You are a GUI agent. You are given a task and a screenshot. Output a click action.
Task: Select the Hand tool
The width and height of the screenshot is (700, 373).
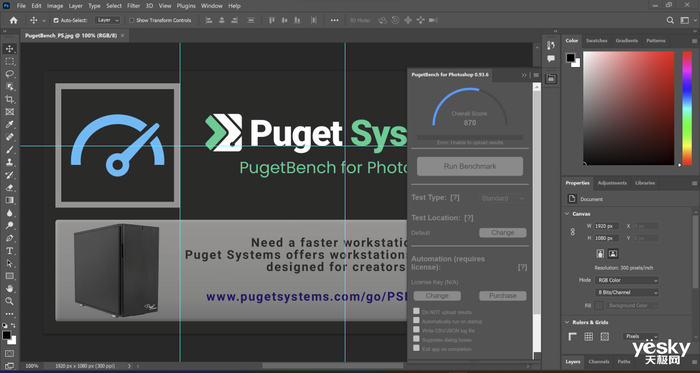click(9, 289)
